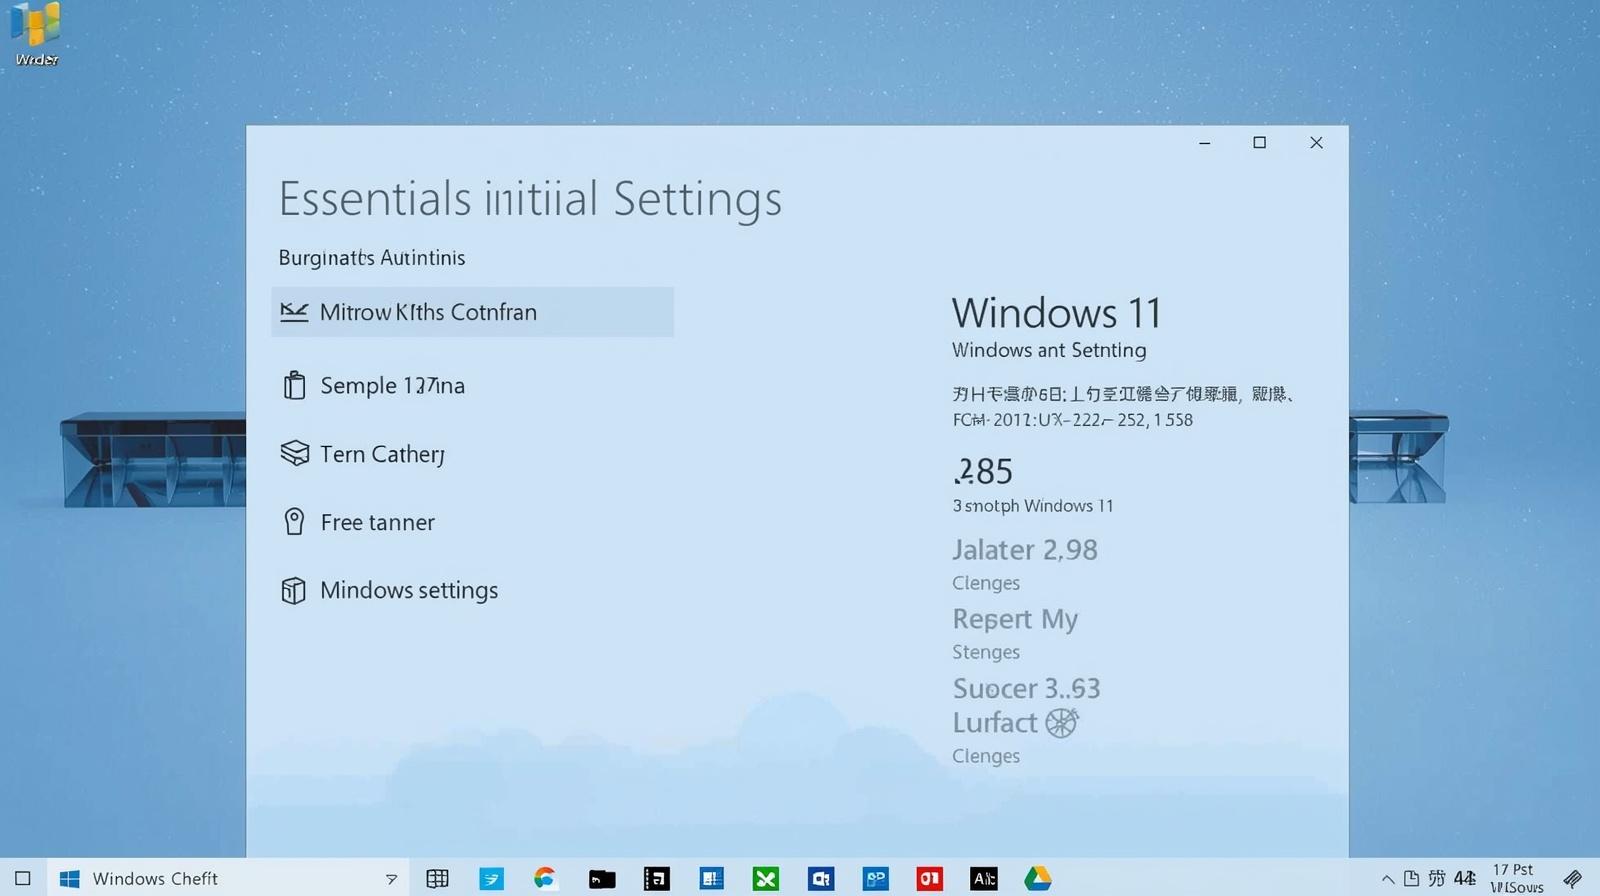Click the far-left taskbar square button
Viewport: 1600px width, 896px height.
click(x=22, y=879)
